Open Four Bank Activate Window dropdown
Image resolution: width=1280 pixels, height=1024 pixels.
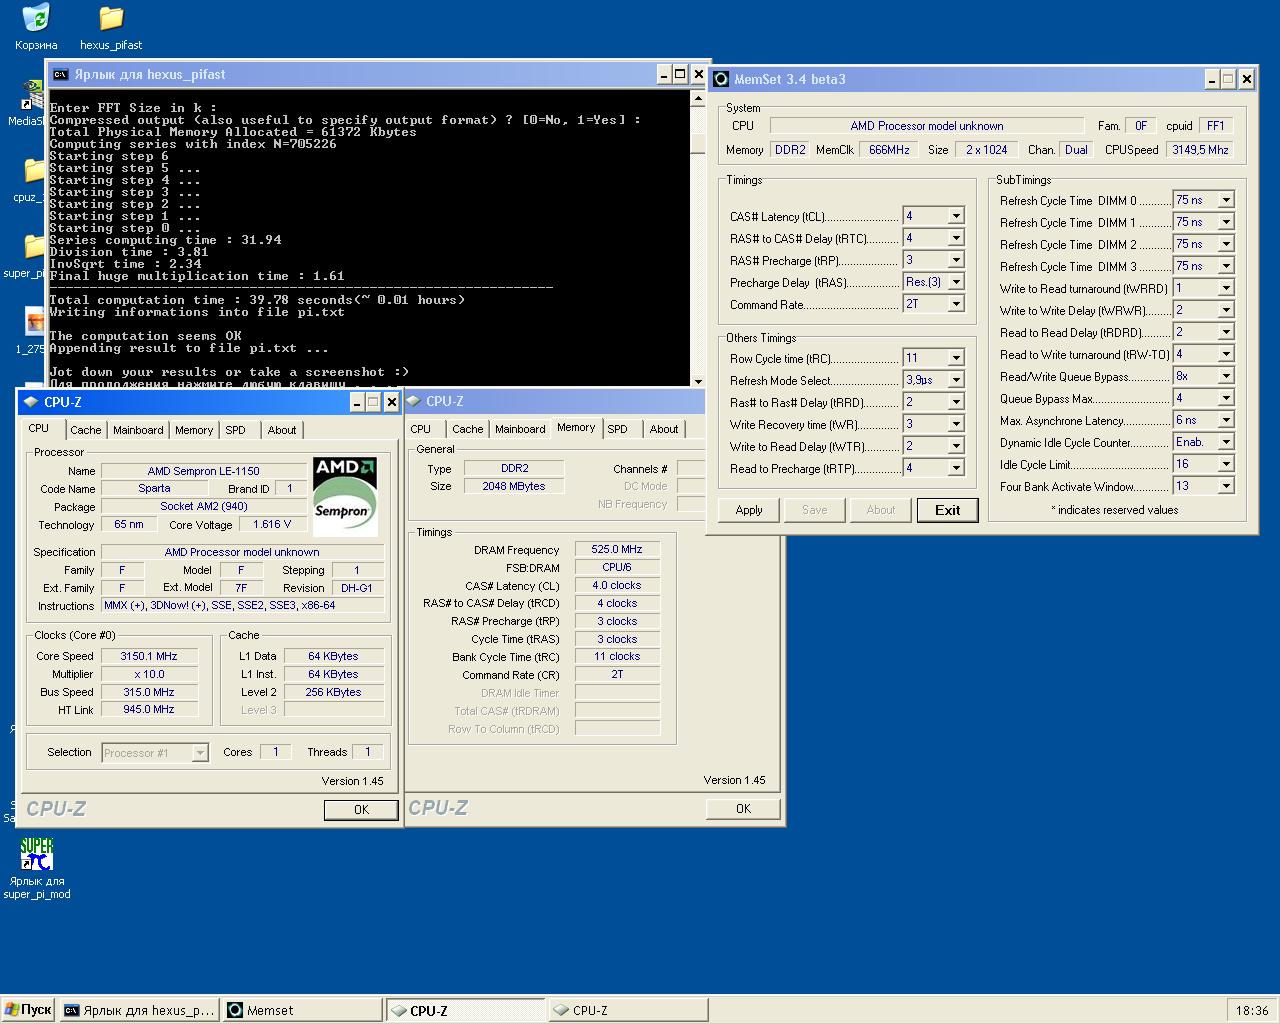[x=1226, y=486]
